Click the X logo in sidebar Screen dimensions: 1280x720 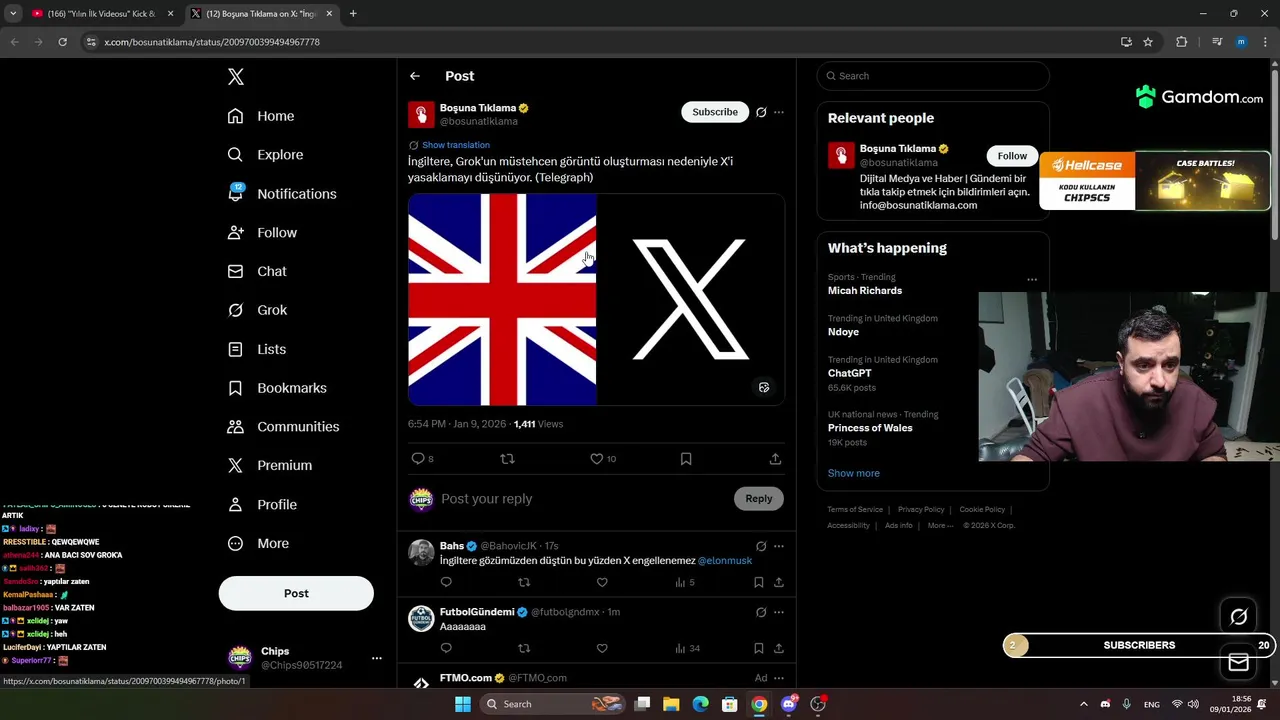click(236, 77)
